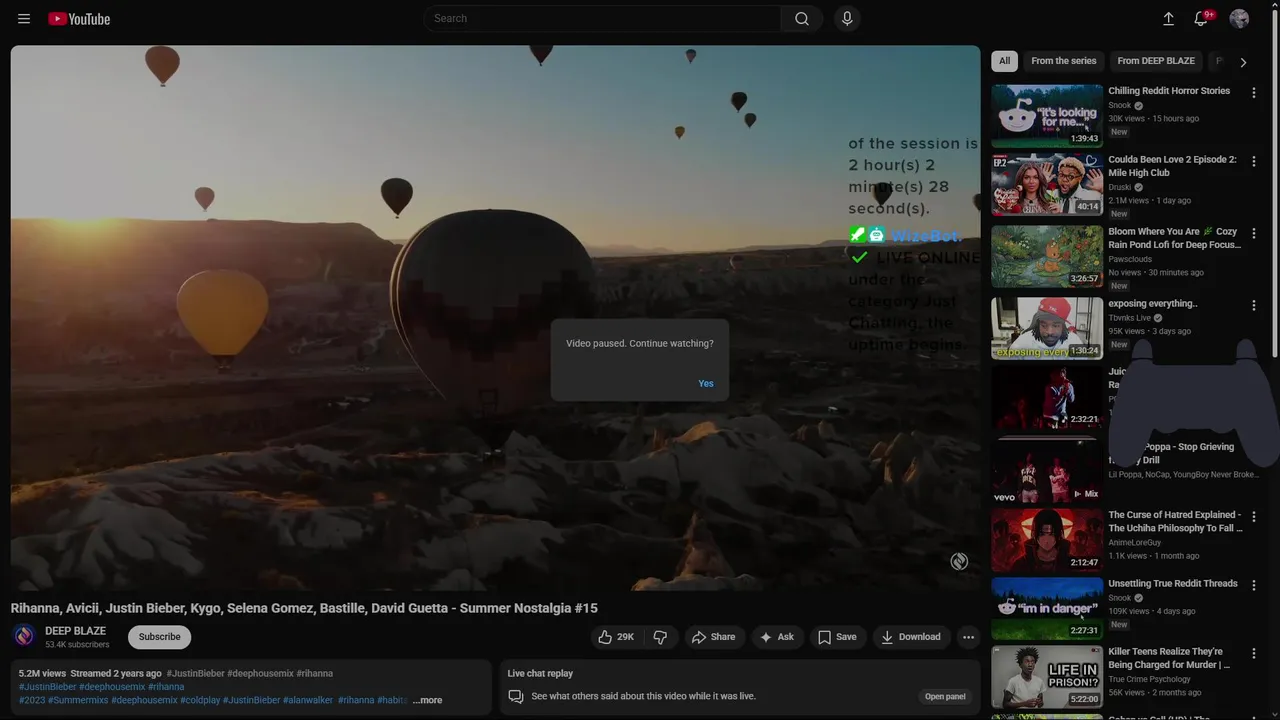Viewport: 1280px width, 720px height.
Task: Open account avatar menu
Action: [1239, 19]
